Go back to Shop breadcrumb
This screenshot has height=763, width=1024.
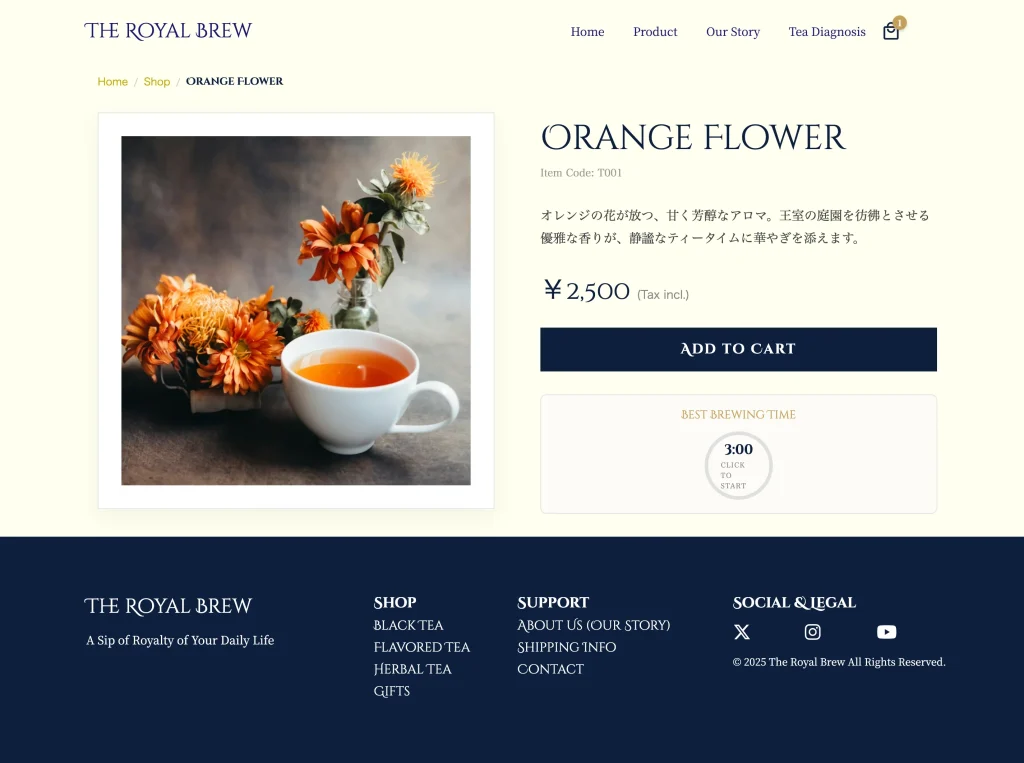(157, 82)
